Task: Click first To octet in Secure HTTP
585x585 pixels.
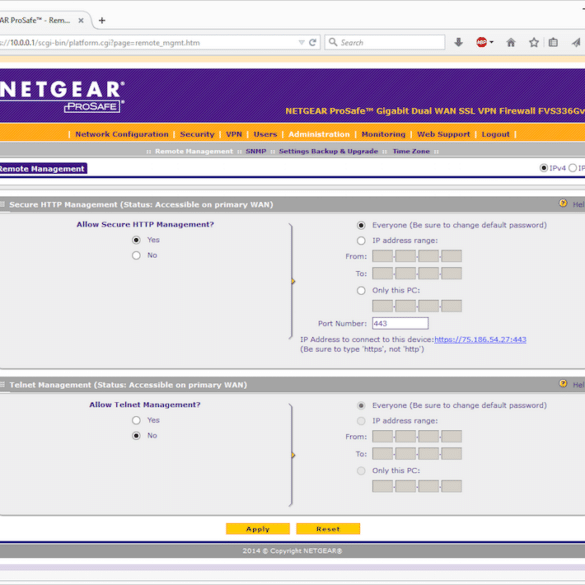Action: click(382, 273)
